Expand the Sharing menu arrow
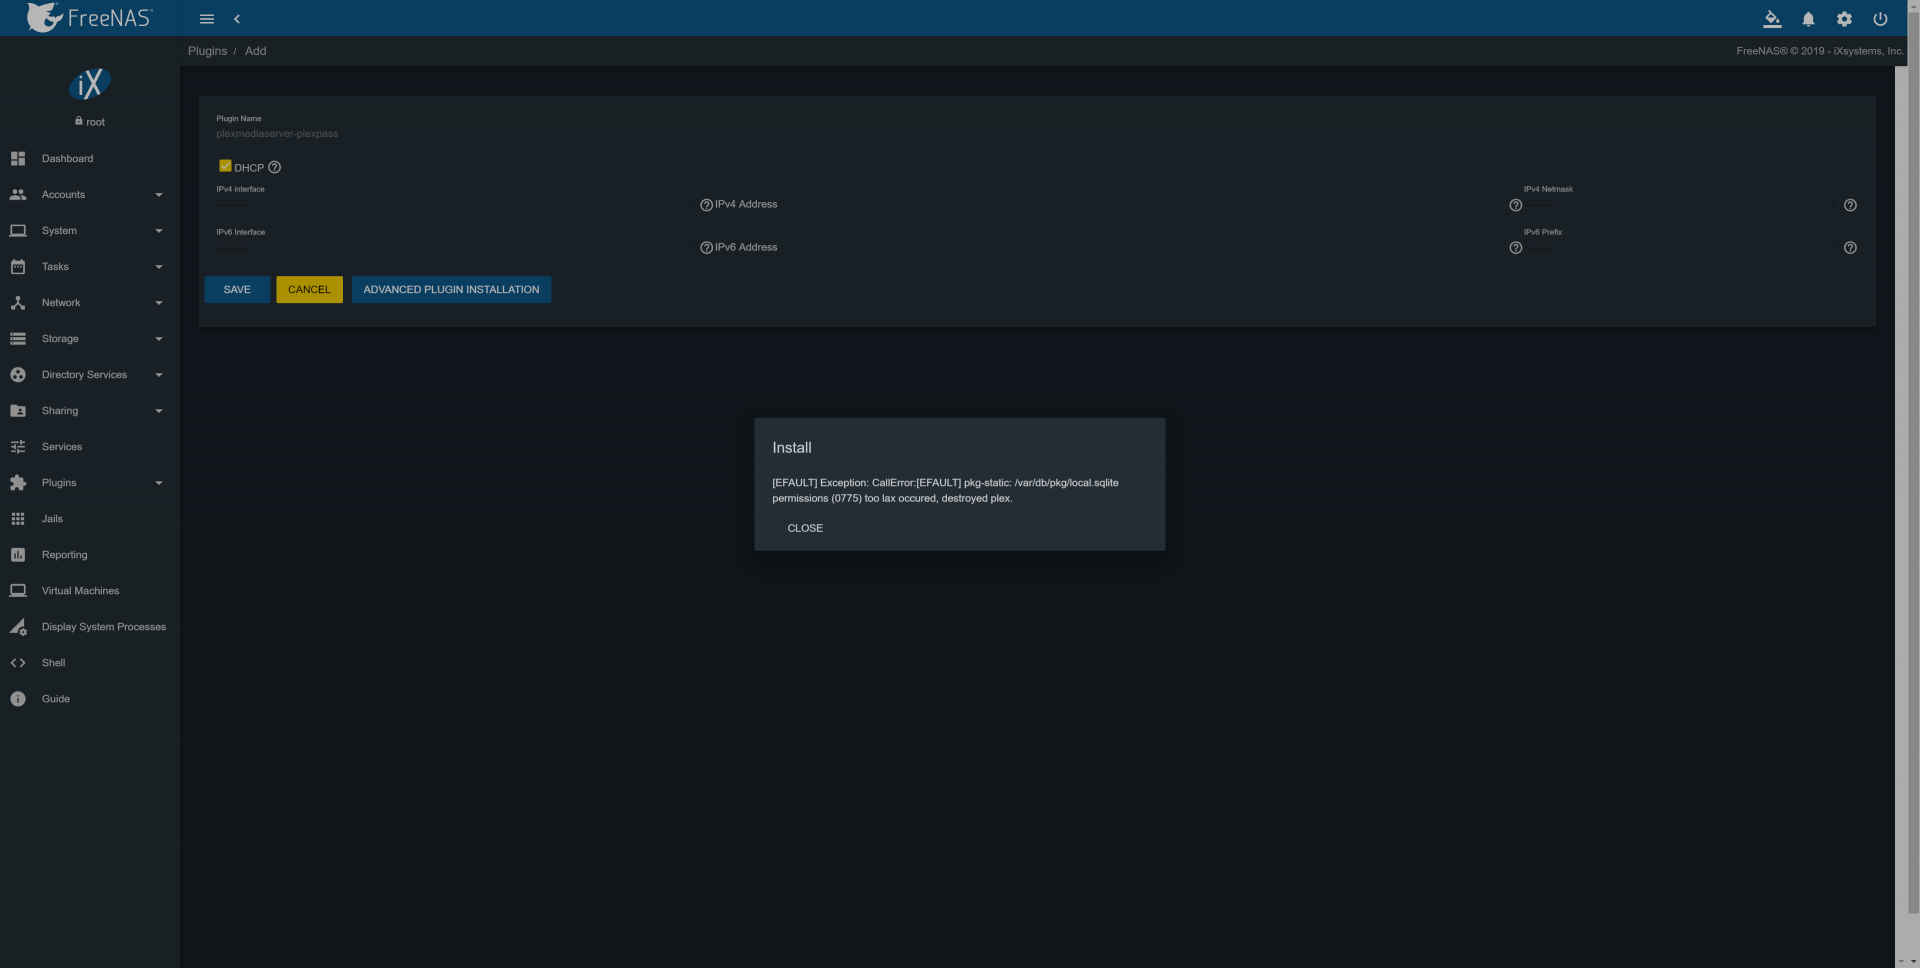Viewport: 1920px width, 968px height. click(159, 411)
